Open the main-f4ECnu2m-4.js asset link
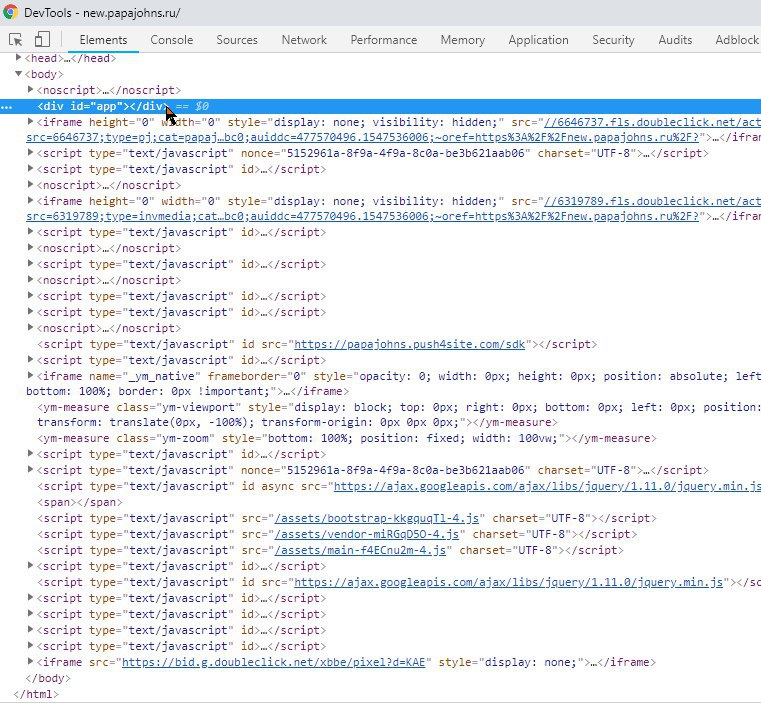 (x=360, y=550)
